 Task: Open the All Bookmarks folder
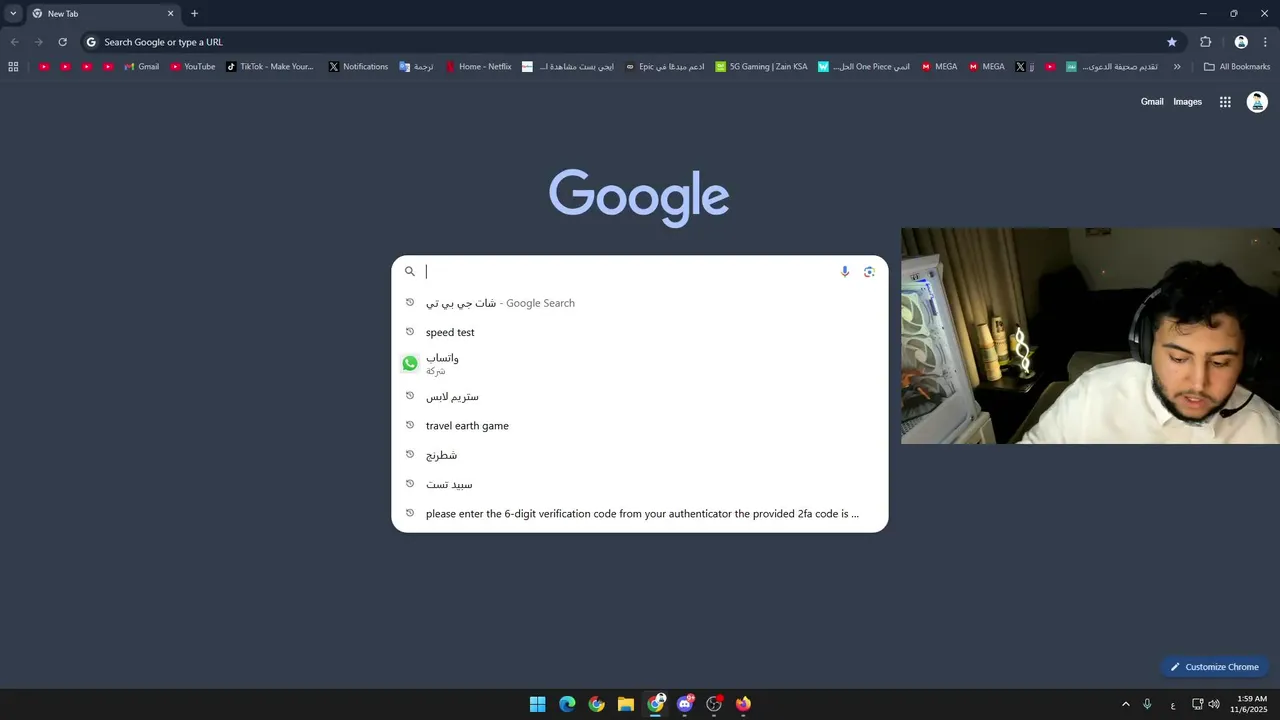point(1237,67)
